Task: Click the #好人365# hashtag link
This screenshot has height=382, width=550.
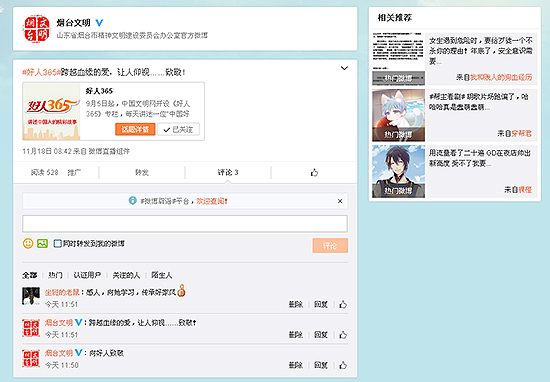Action: pos(41,72)
